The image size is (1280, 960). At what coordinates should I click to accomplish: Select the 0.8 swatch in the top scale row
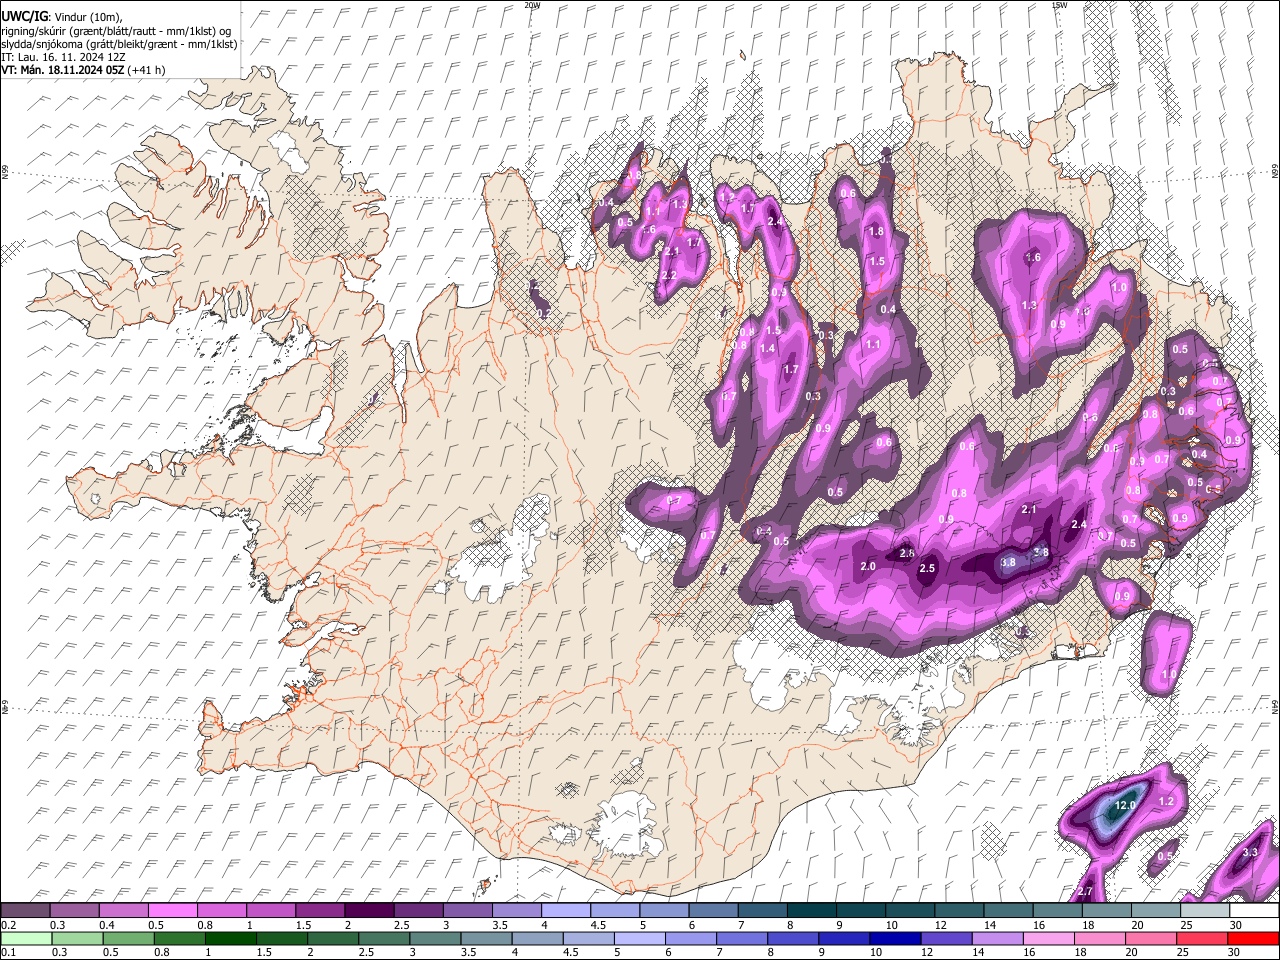(221, 911)
